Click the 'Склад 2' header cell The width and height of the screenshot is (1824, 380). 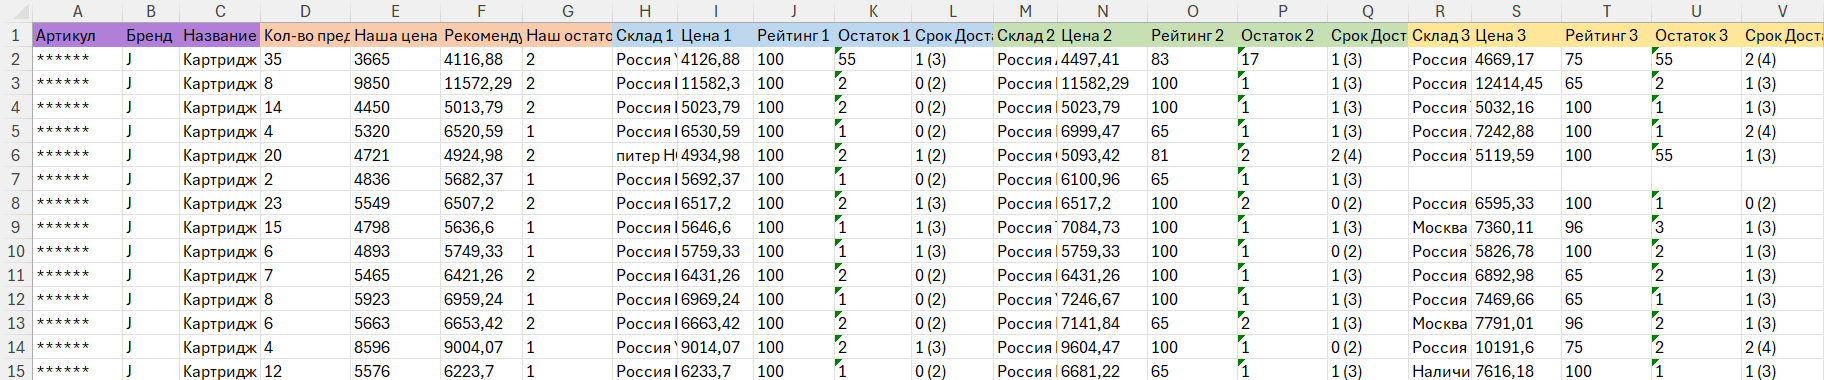(x=1026, y=35)
